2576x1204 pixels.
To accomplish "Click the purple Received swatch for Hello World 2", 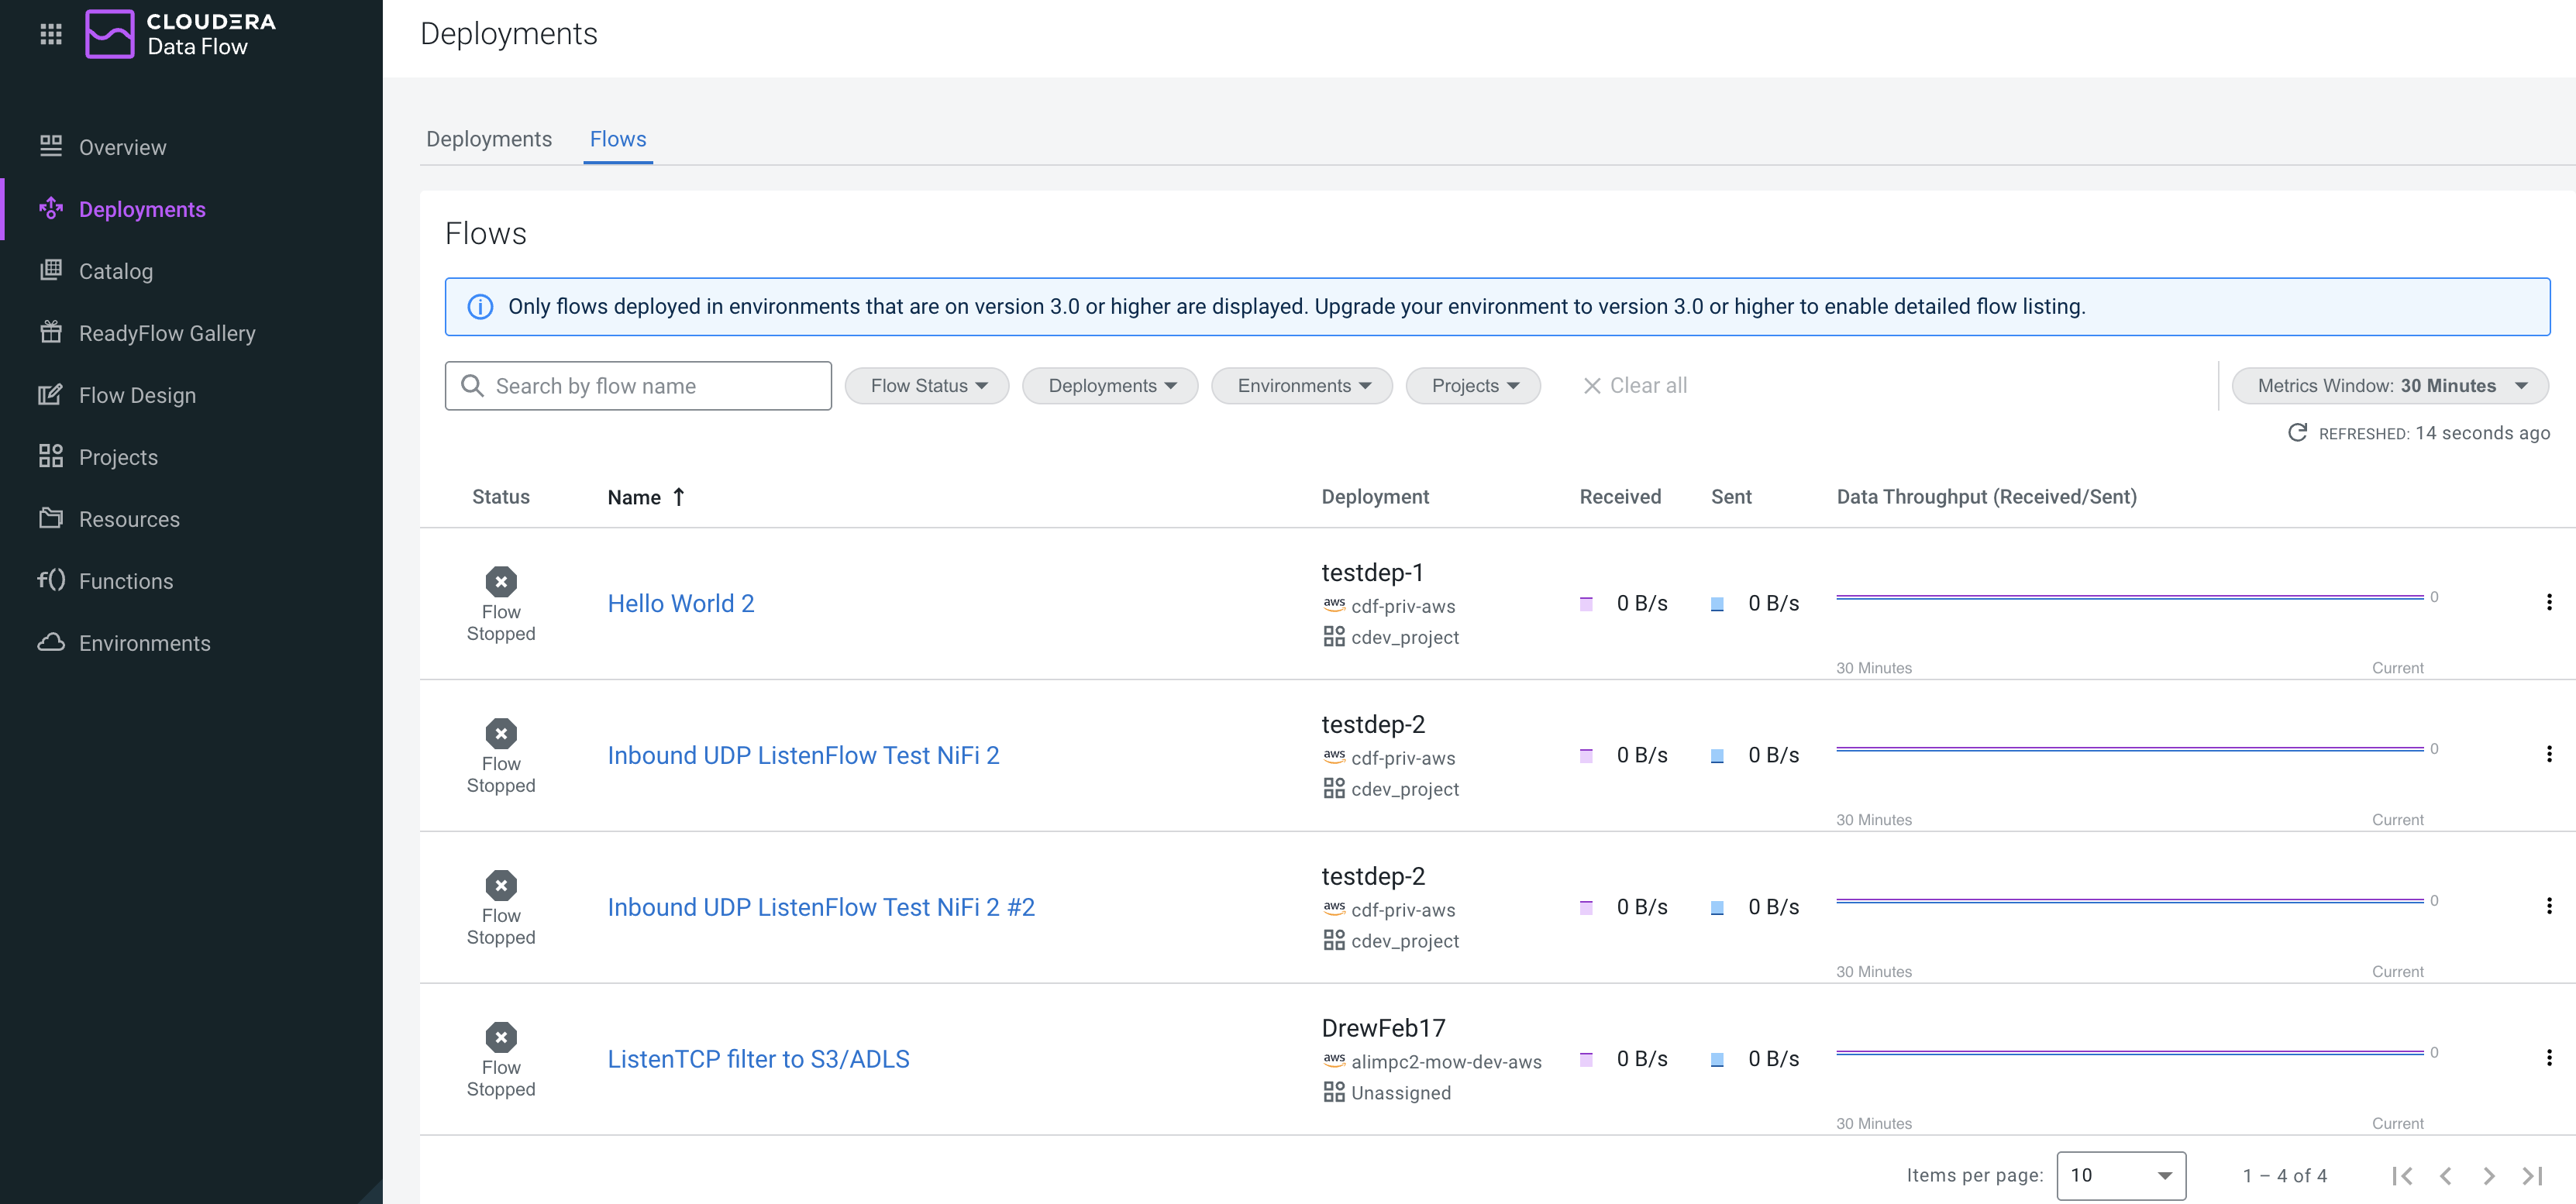I will (x=1586, y=604).
